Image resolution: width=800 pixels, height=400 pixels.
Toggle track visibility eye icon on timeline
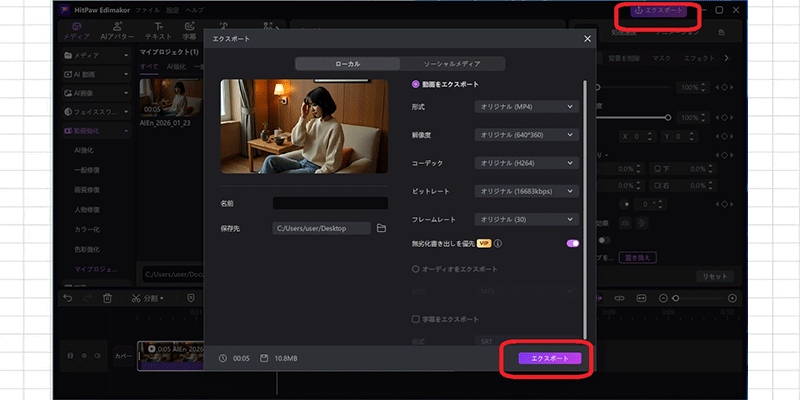[84, 356]
